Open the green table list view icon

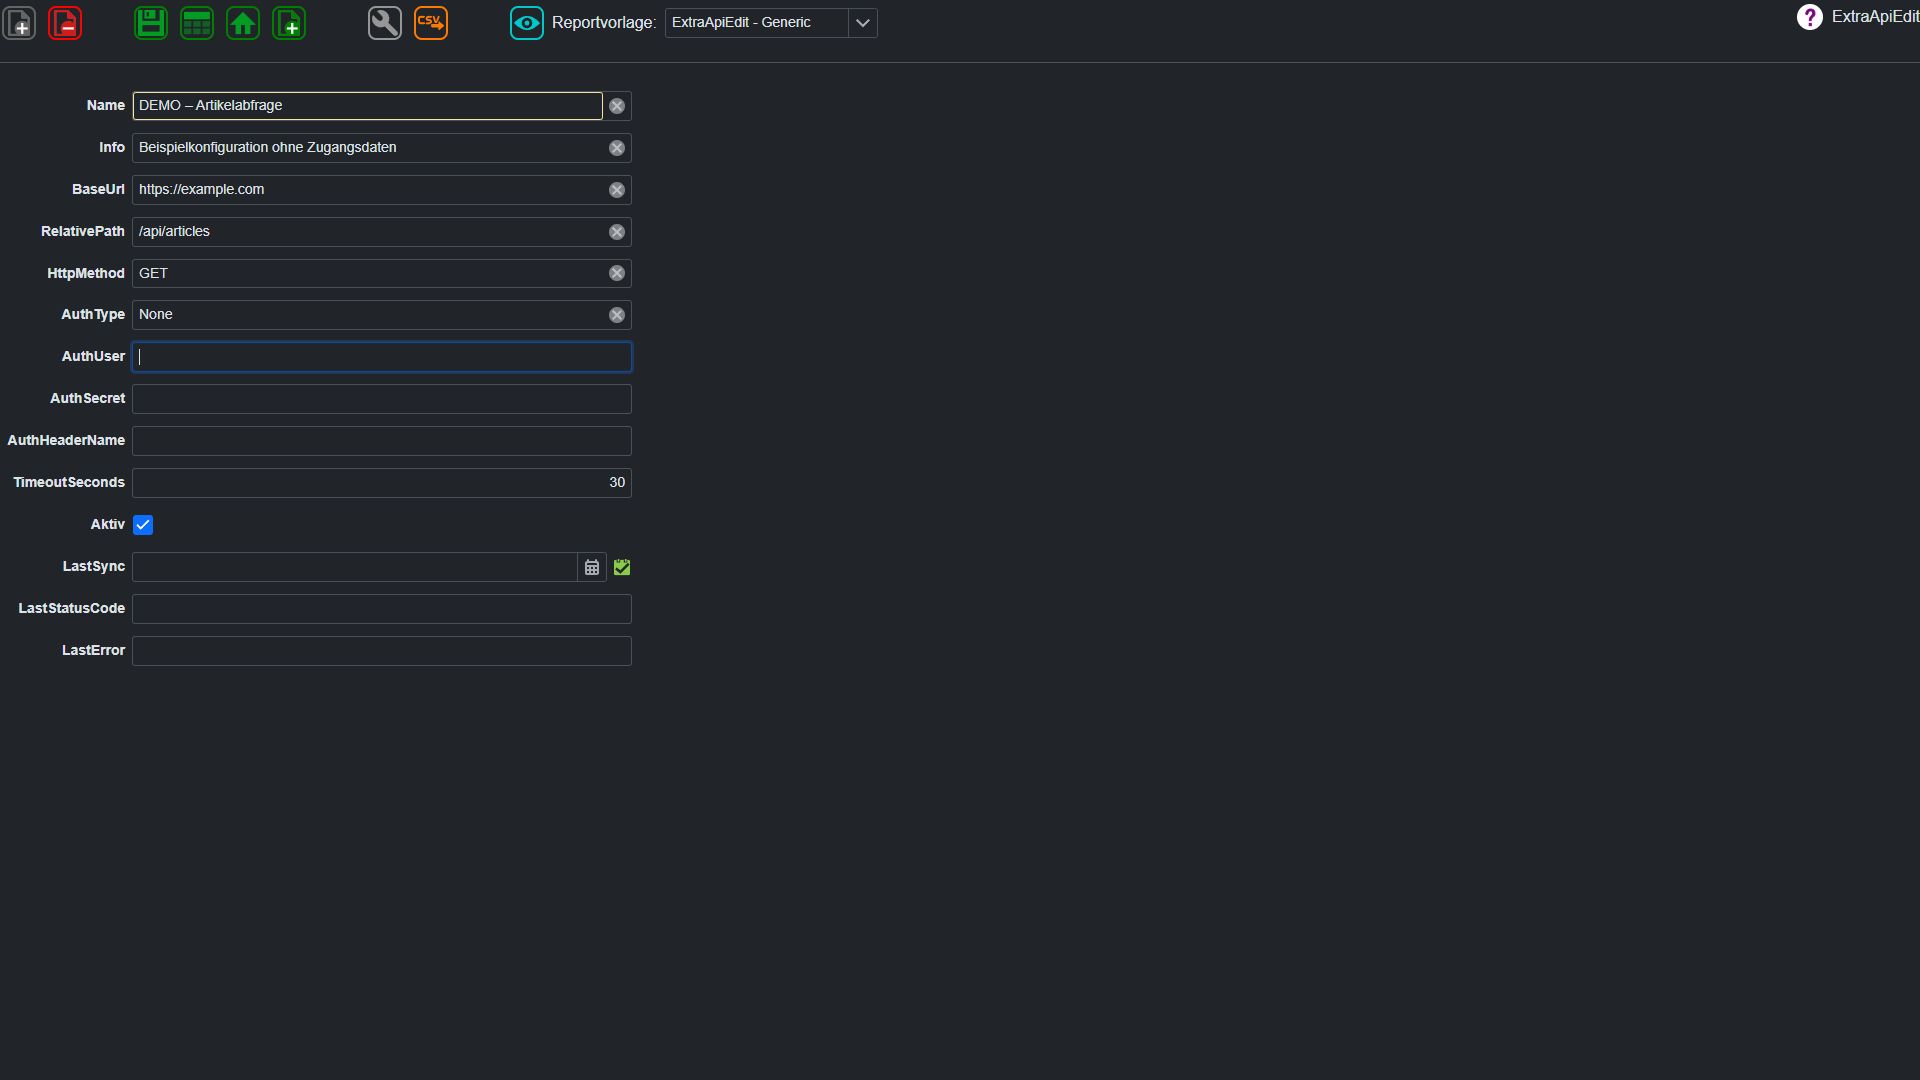[x=197, y=23]
